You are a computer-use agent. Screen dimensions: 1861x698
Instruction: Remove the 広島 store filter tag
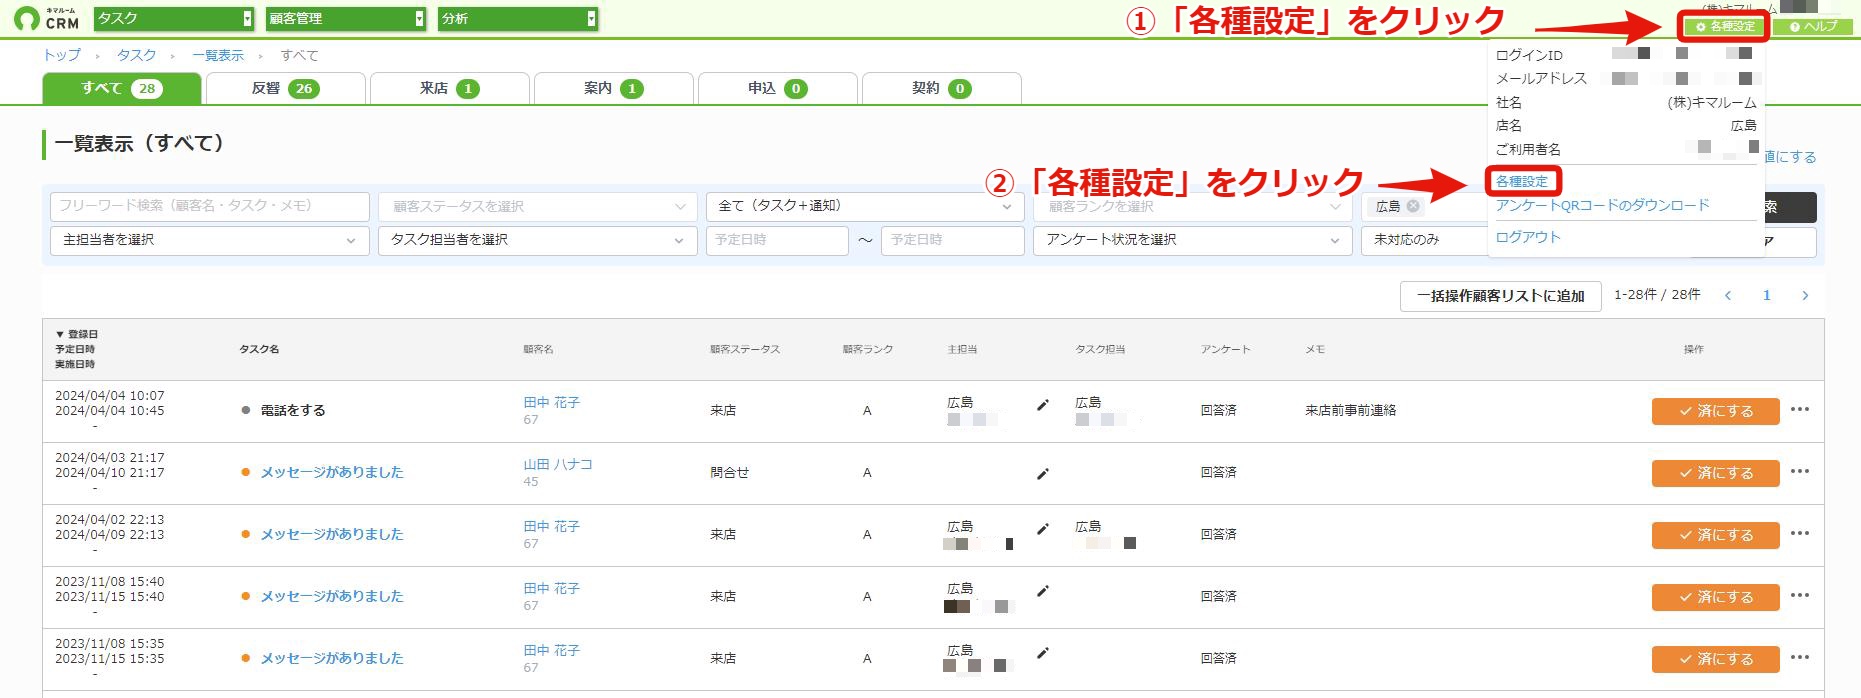tap(1413, 206)
